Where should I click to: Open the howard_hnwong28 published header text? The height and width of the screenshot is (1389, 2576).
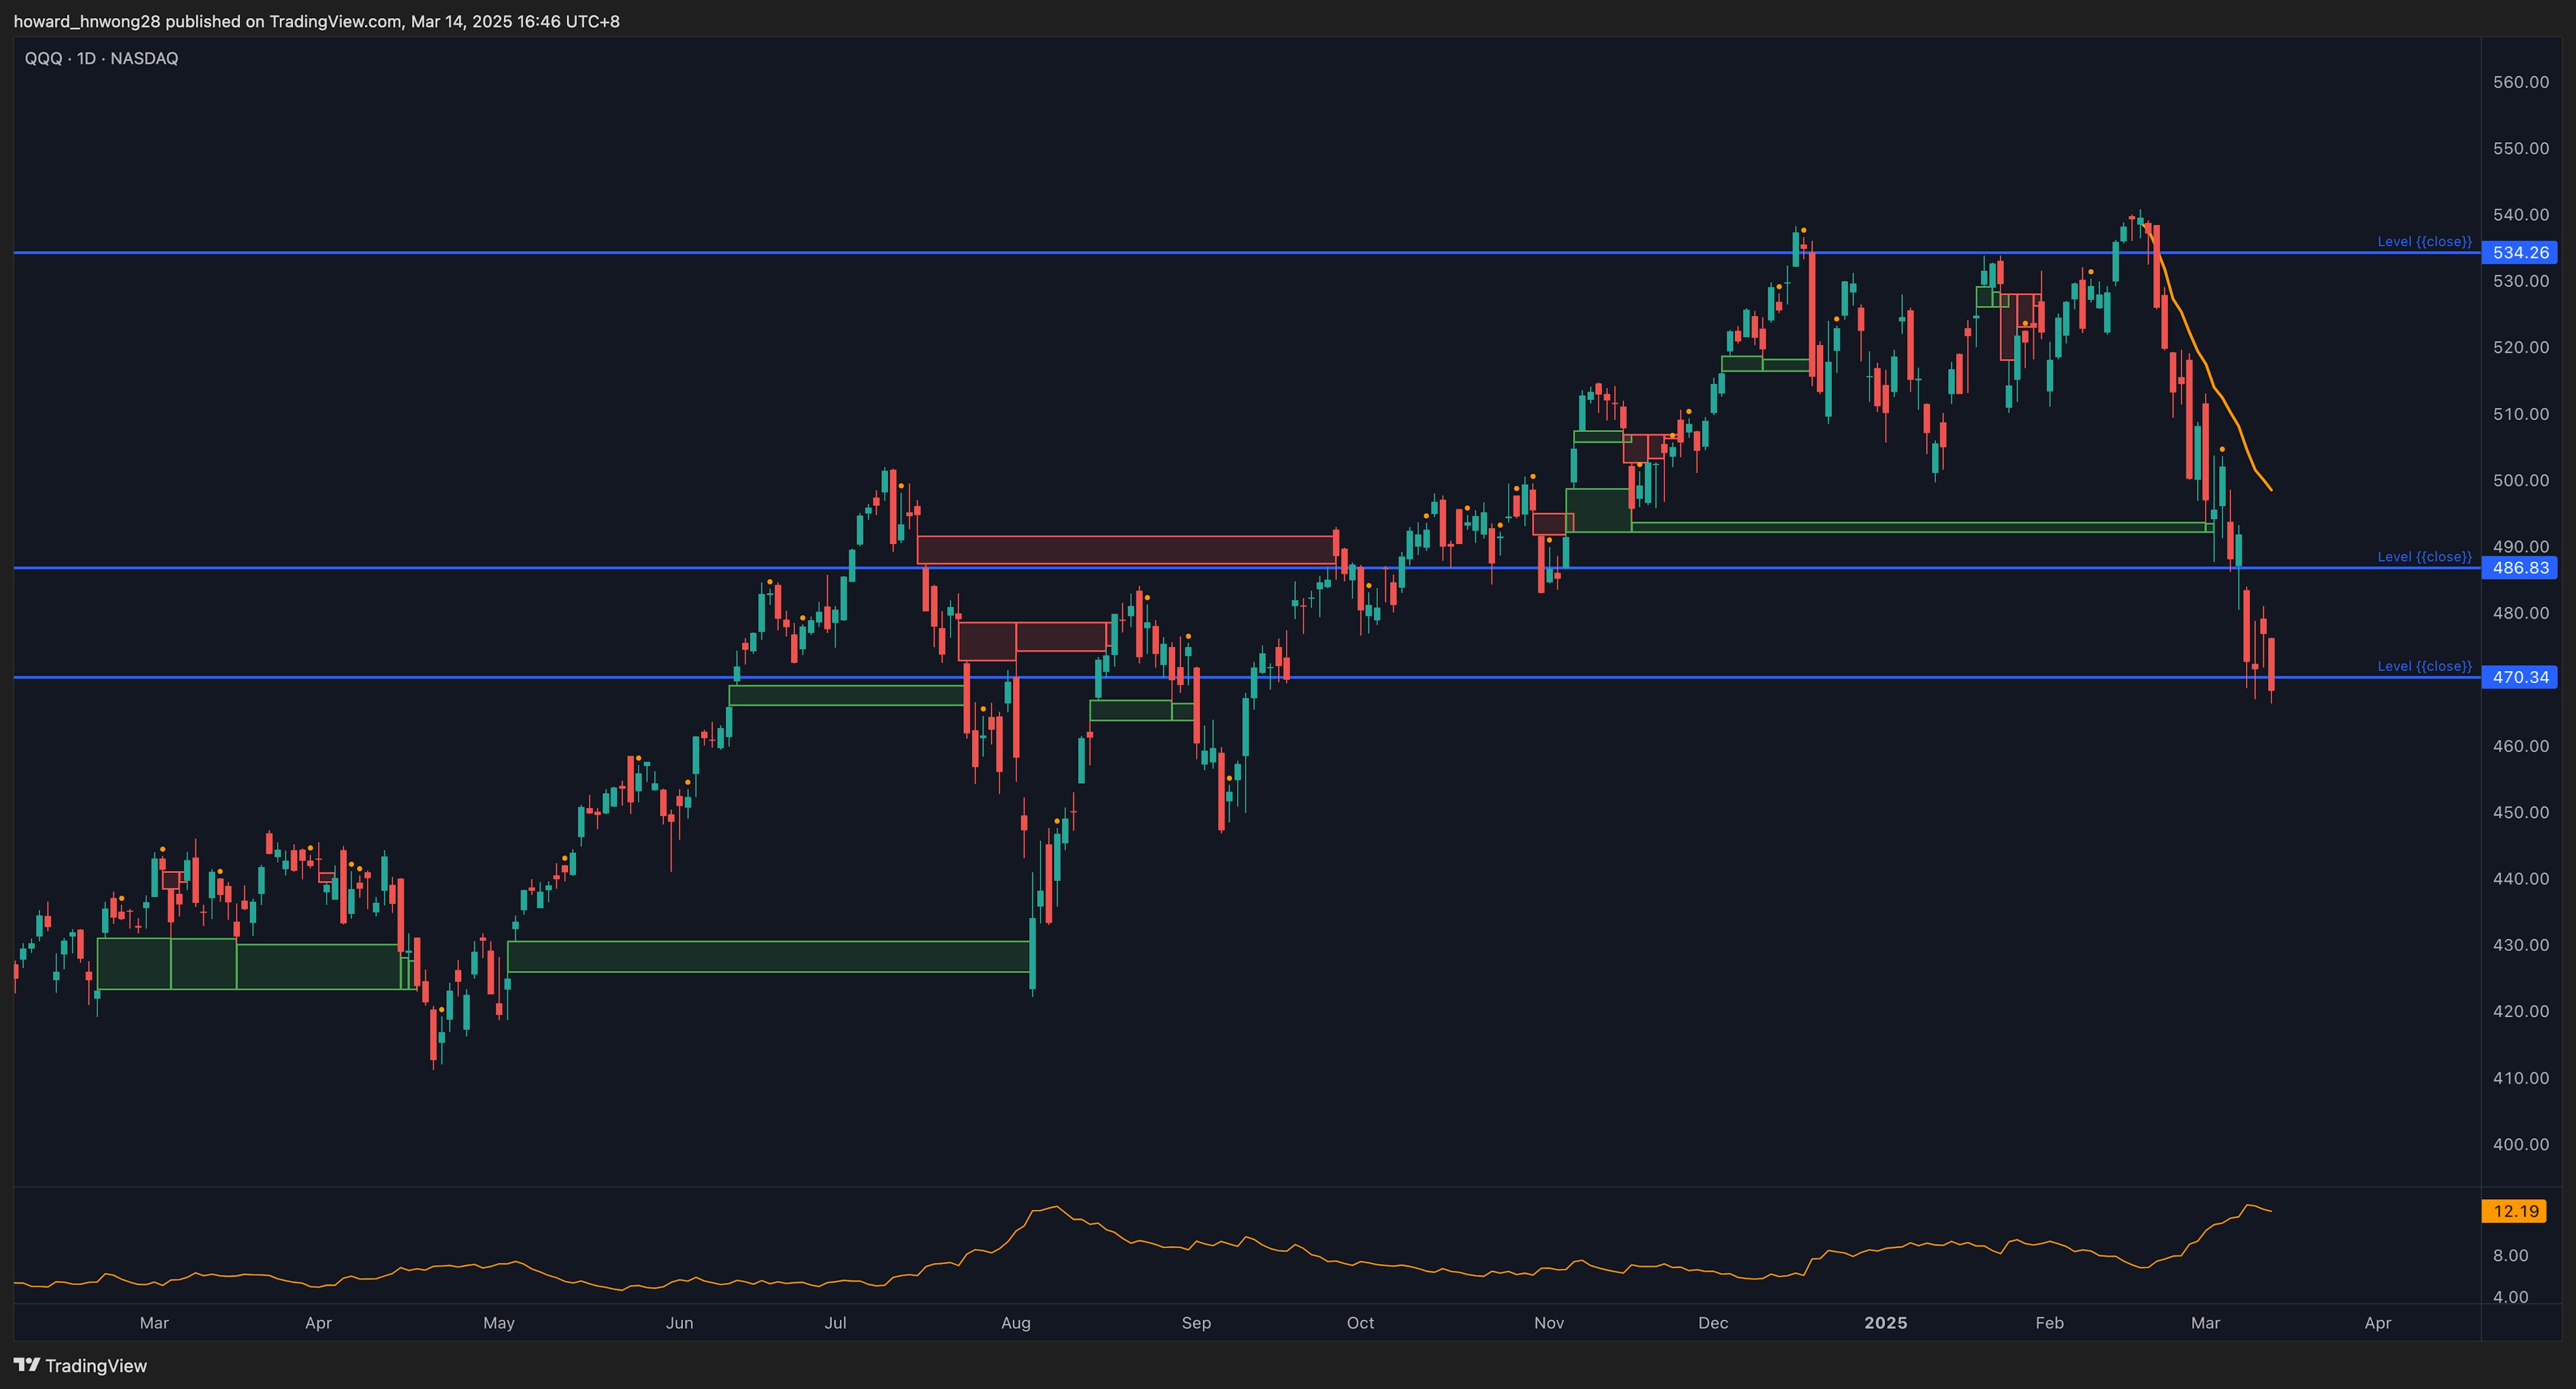[316, 21]
